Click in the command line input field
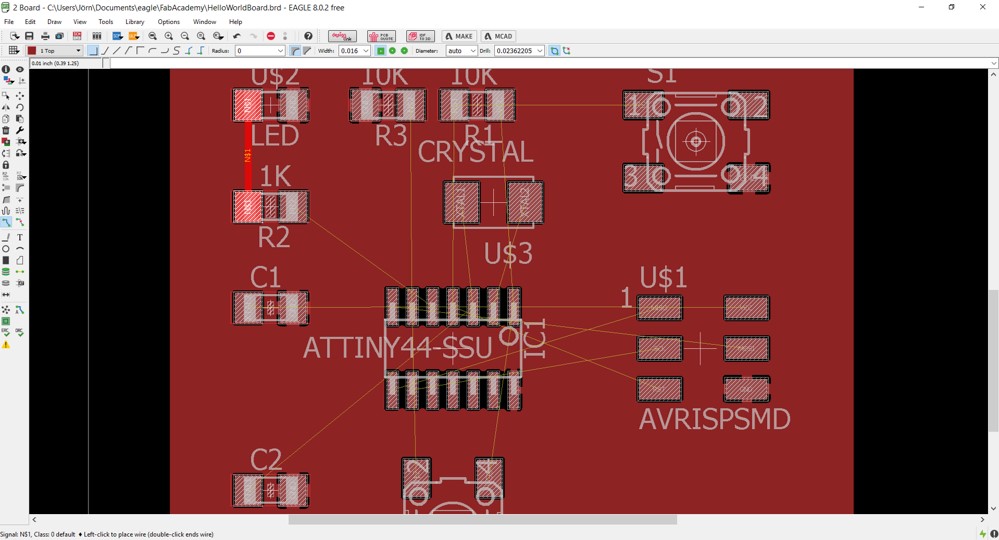The image size is (999, 540). click(548, 63)
